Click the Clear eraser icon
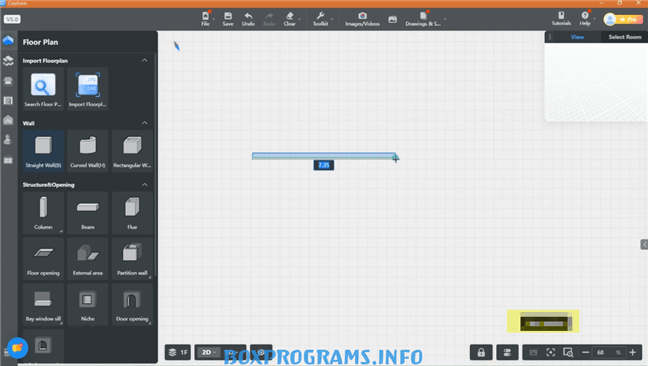648x366 pixels. pyautogui.click(x=290, y=19)
